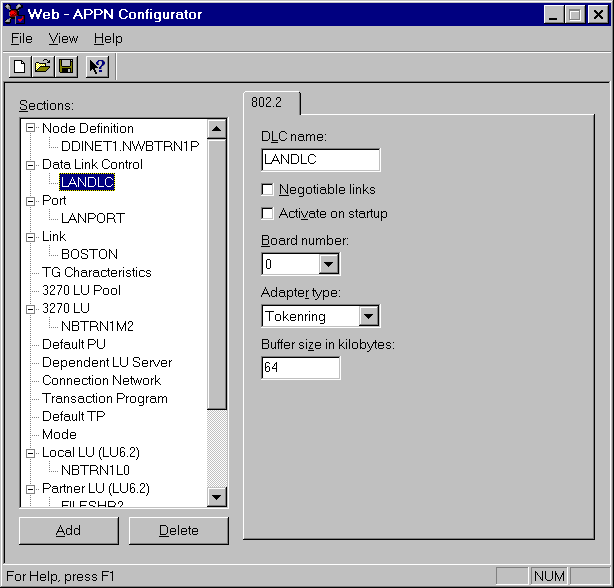Open the Board number dropdown
Viewport: 614px width, 588px height.
[329, 264]
